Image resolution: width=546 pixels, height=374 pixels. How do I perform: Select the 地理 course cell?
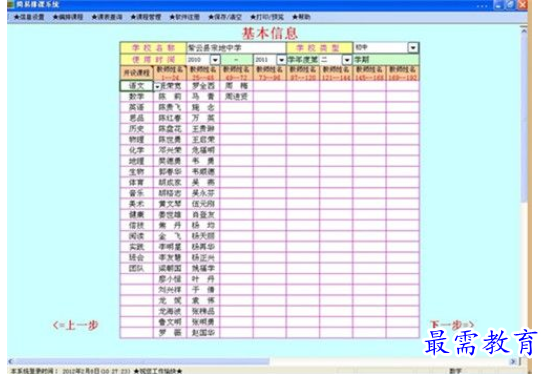tap(136, 161)
